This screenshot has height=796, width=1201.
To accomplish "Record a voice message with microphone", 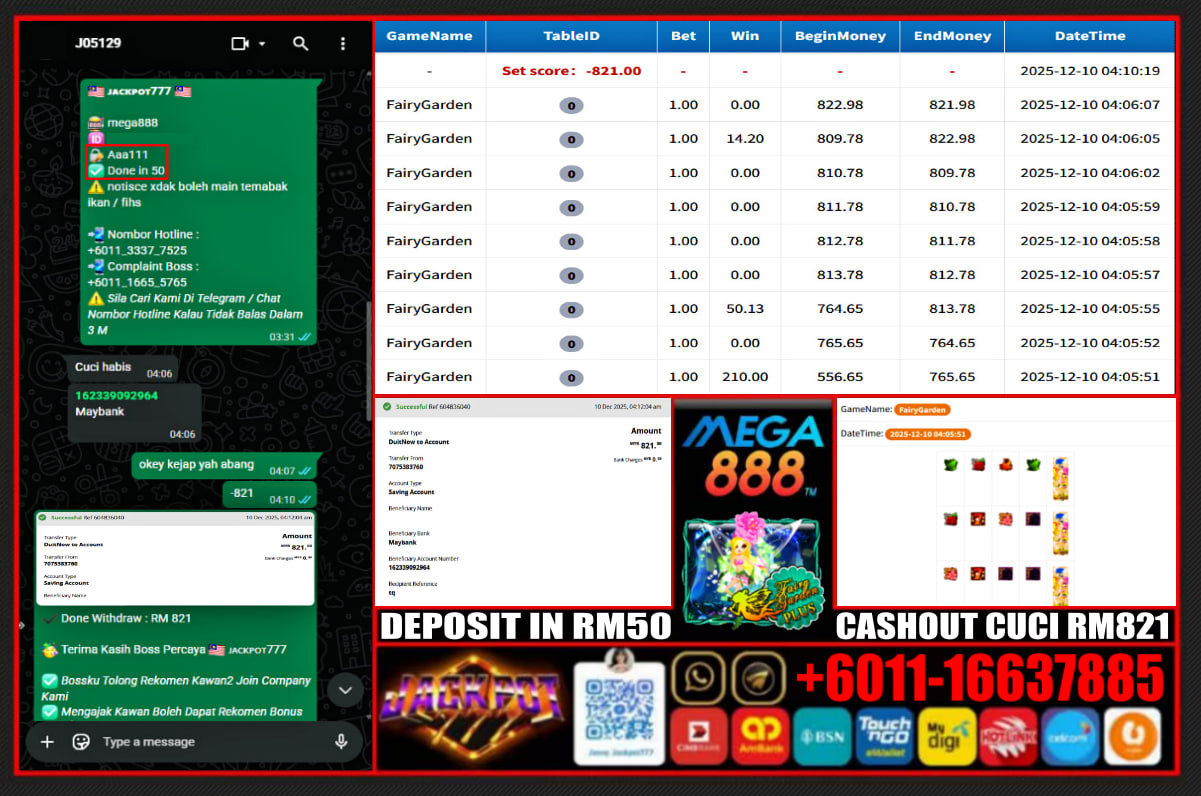I will coord(341,741).
